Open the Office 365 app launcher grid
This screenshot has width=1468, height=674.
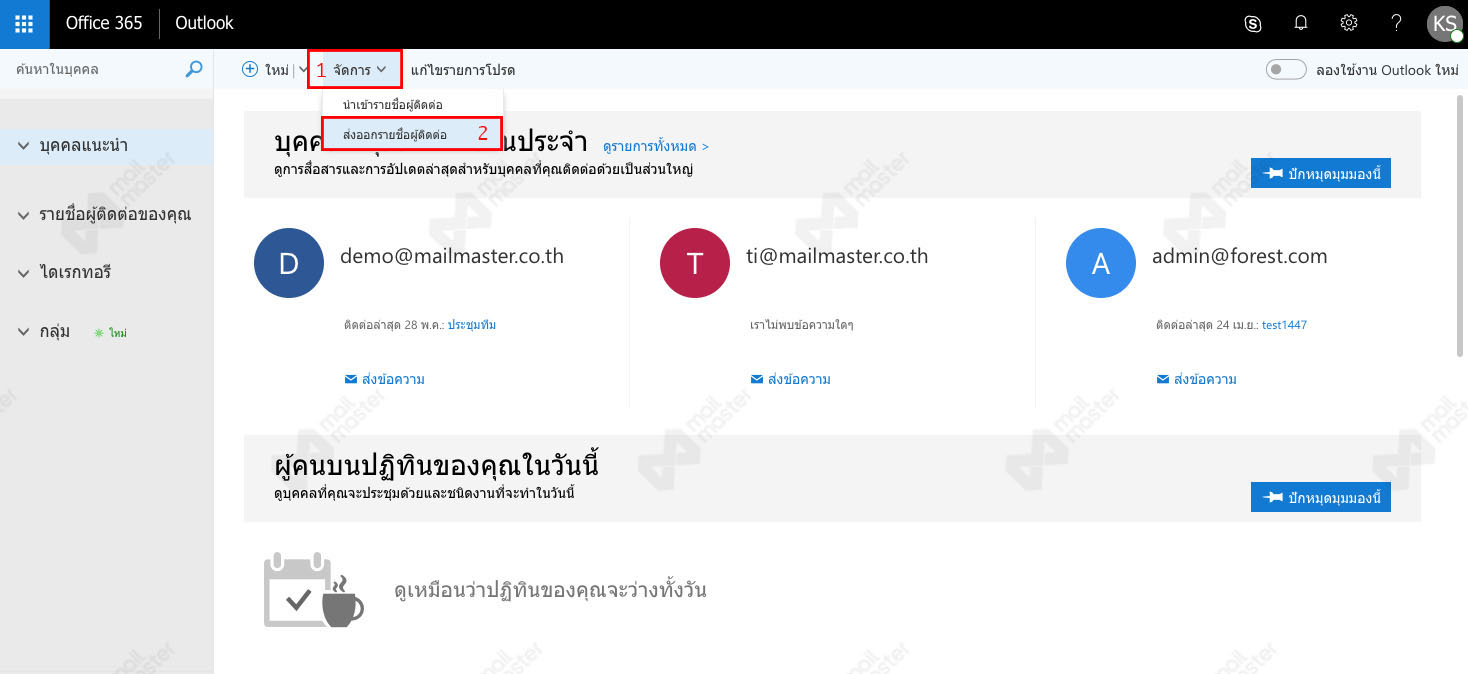24,24
